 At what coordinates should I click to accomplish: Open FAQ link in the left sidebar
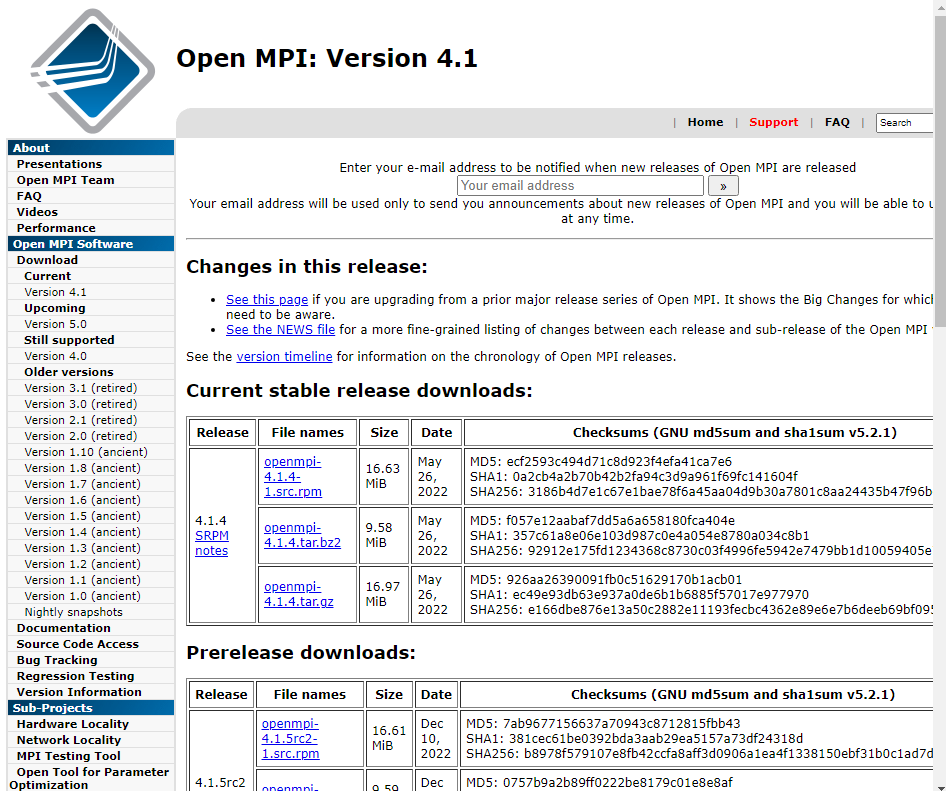29,196
